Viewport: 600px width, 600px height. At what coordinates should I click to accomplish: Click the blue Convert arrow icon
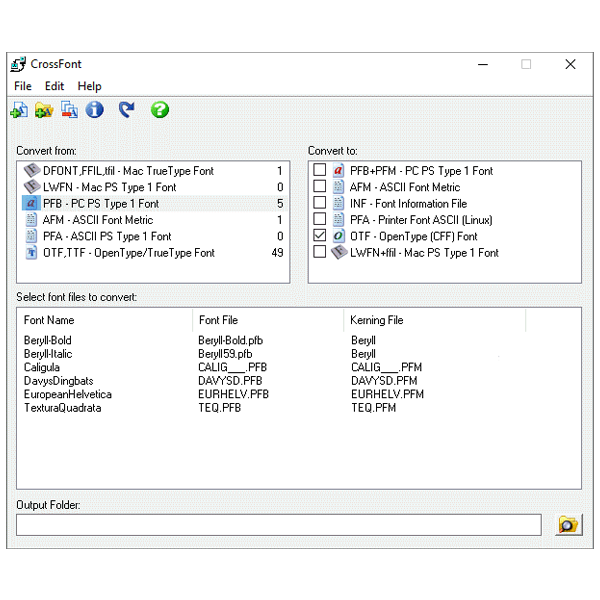click(127, 109)
